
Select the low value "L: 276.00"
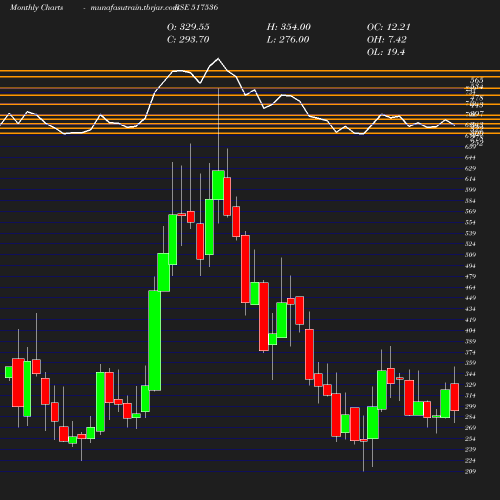click(x=288, y=40)
